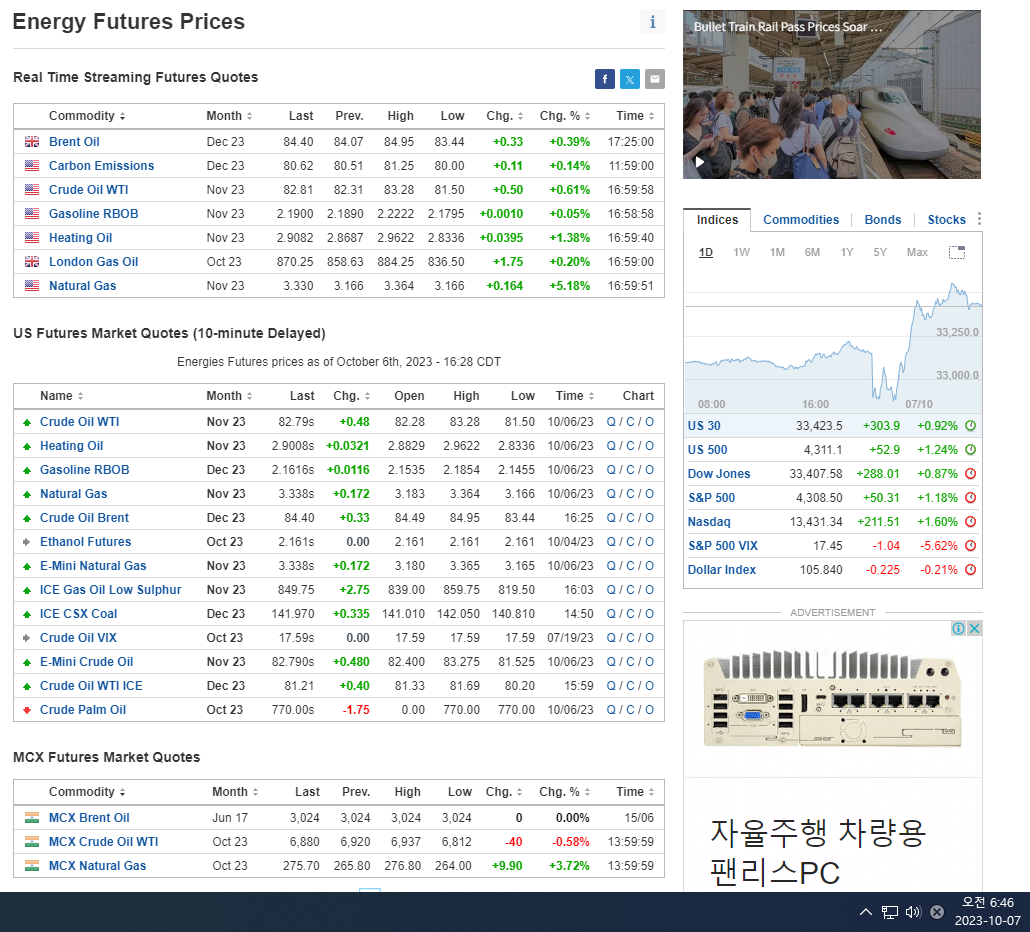Image resolution: width=1030 pixels, height=932 pixels.
Task: Play the Bullet Train video
Action: point(700,162)
